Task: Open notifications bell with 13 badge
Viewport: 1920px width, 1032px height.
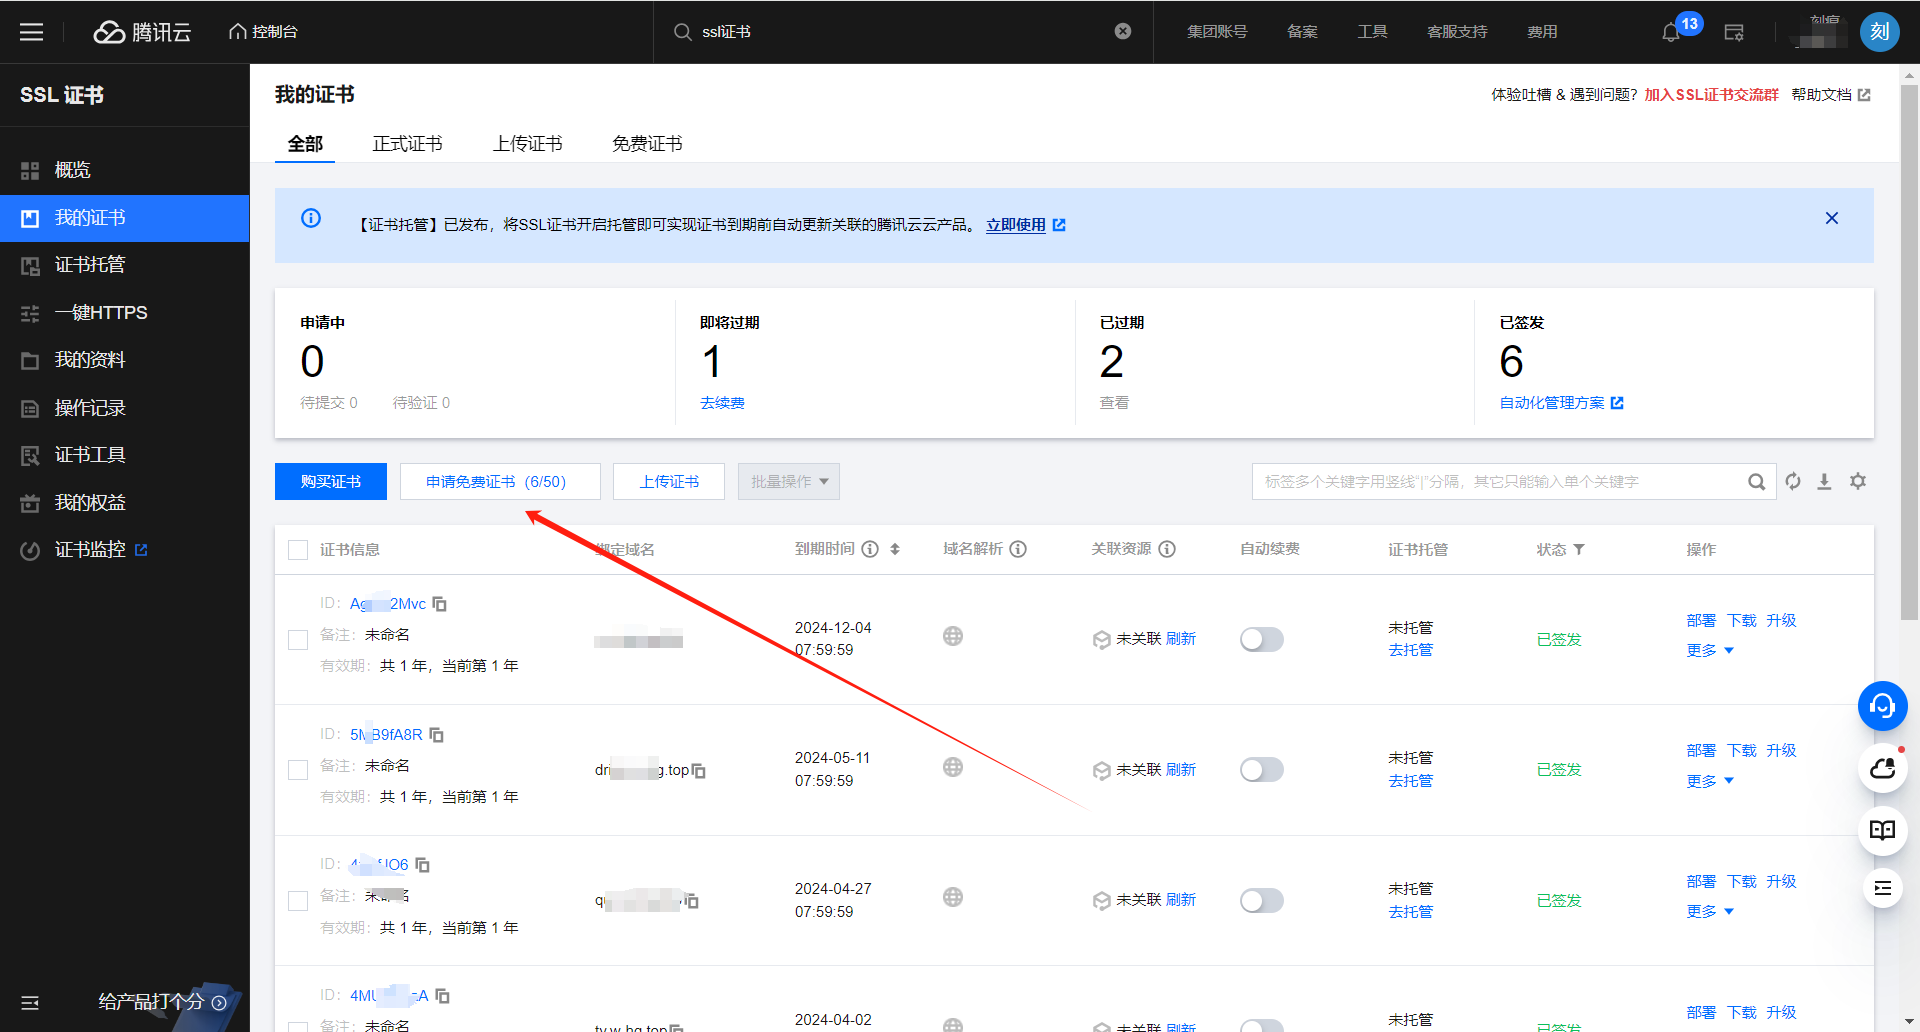Action: tap(1671, 32)
